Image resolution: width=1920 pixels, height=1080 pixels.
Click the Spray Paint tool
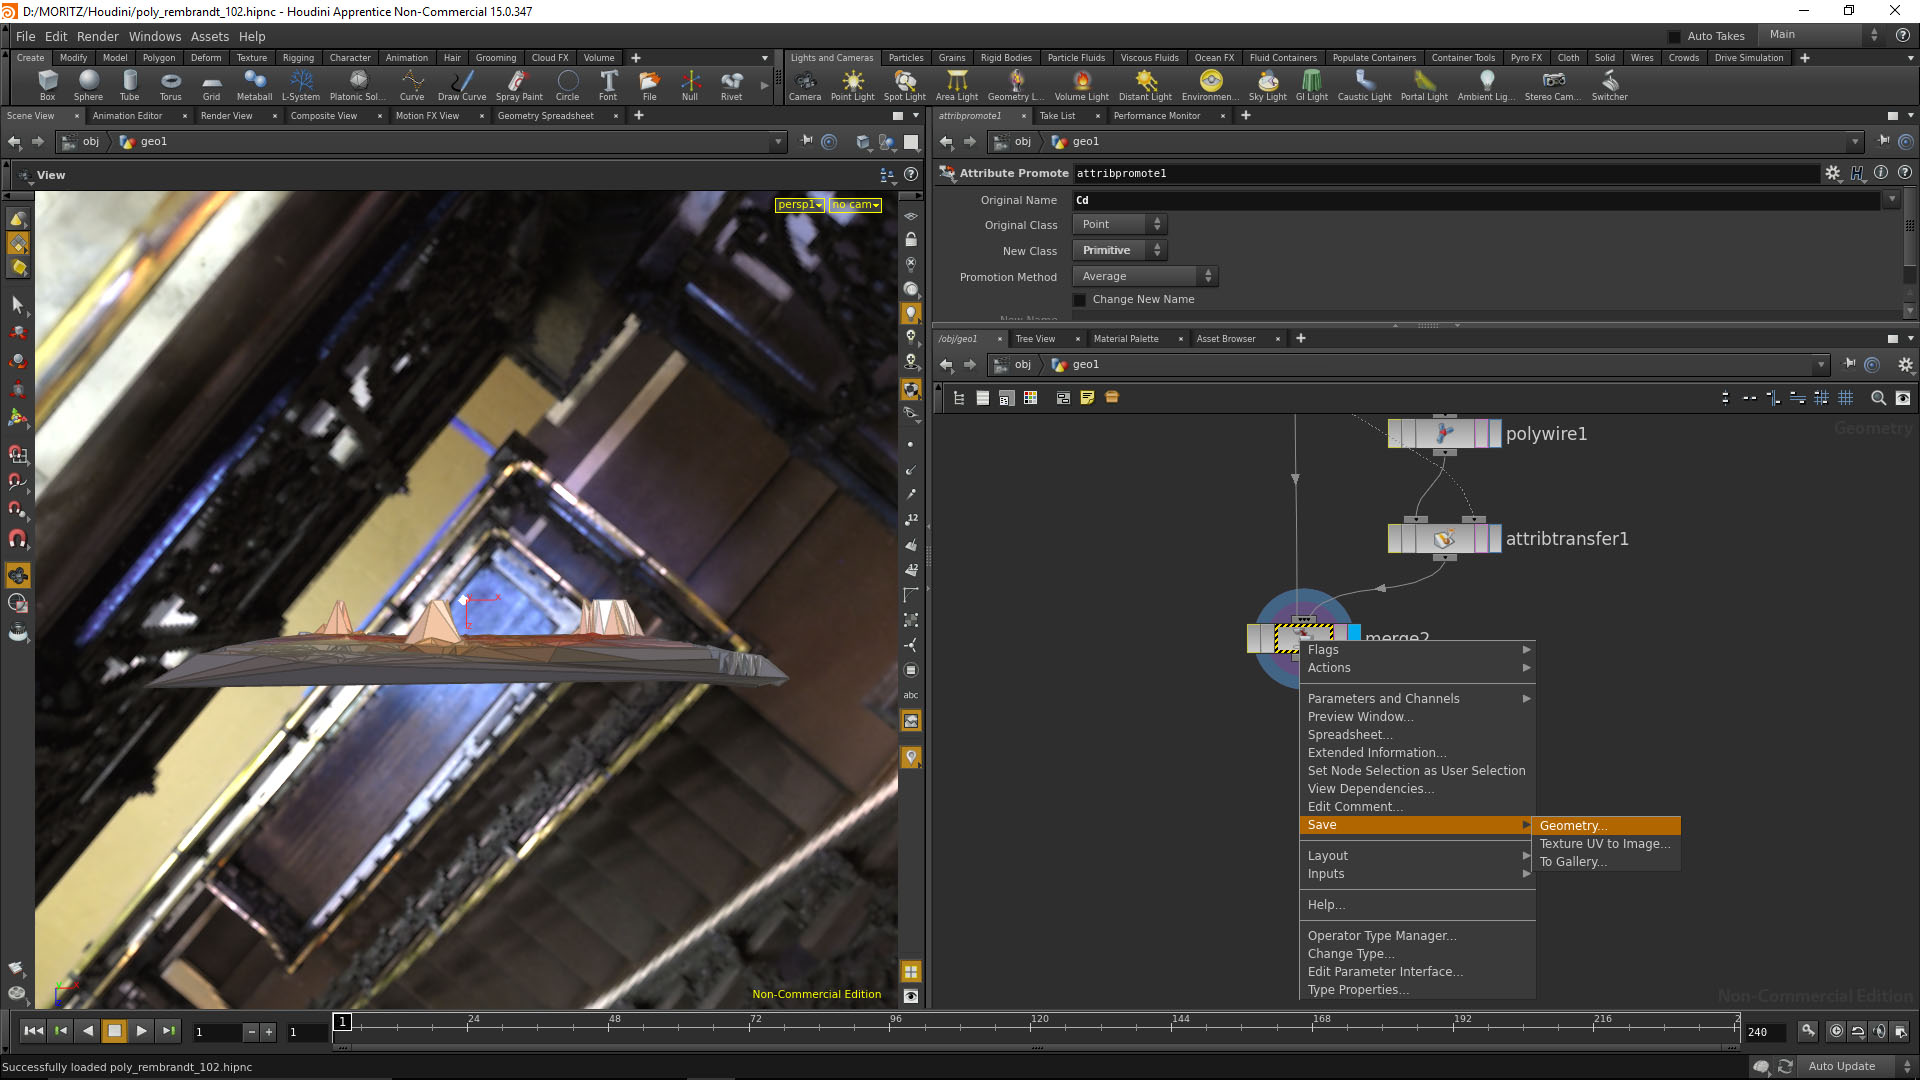(518, 84)
